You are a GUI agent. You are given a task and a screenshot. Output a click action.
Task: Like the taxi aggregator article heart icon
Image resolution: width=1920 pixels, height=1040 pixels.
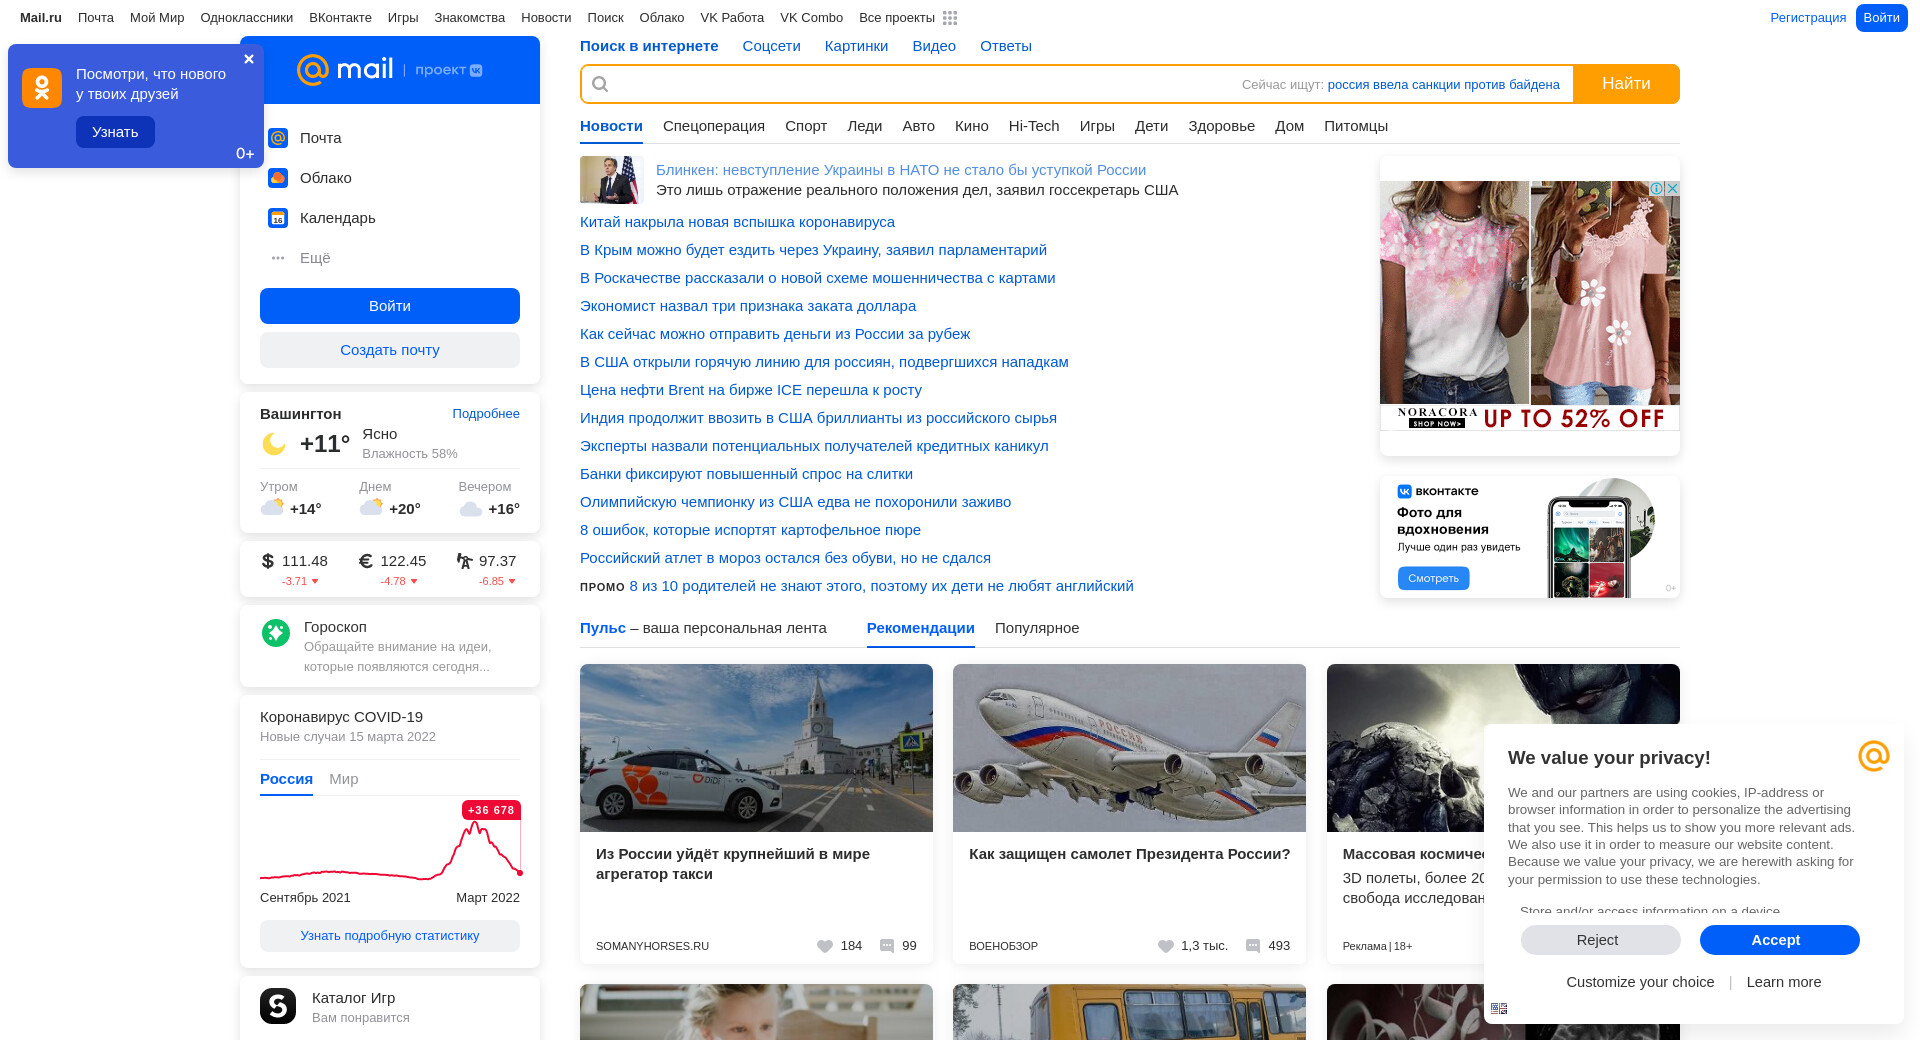[825, 946]
